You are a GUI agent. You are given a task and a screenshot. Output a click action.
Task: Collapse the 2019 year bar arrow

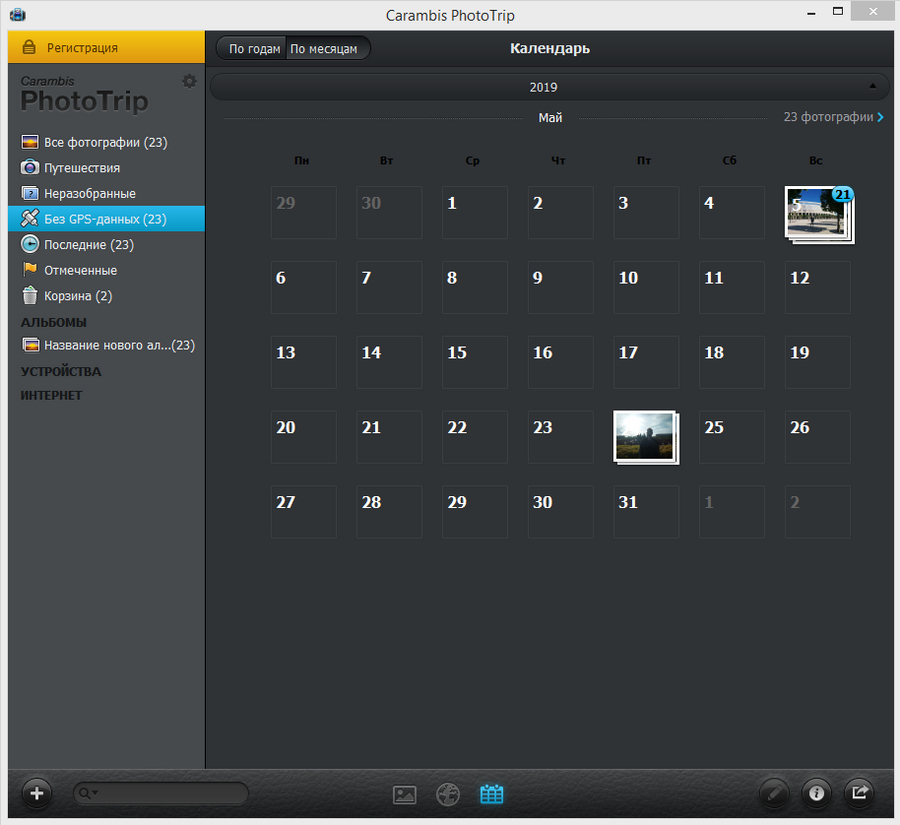[x=872, y=86]
